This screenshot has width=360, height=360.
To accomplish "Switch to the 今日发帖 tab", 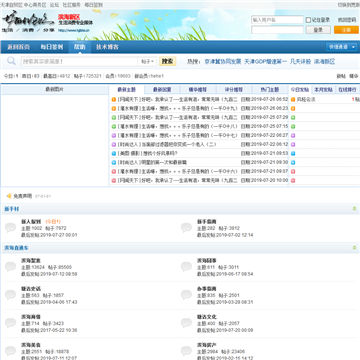I will (x=300, y=90).
